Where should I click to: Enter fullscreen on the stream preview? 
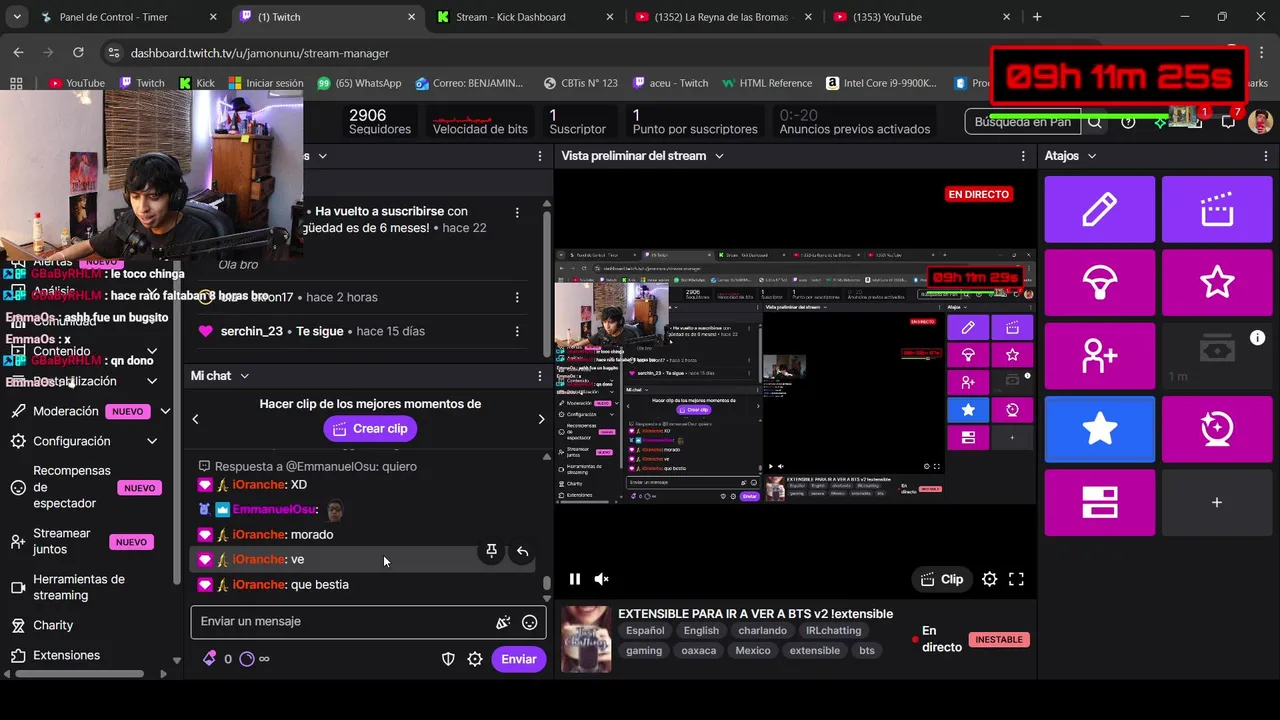[x=1016, y=579]
